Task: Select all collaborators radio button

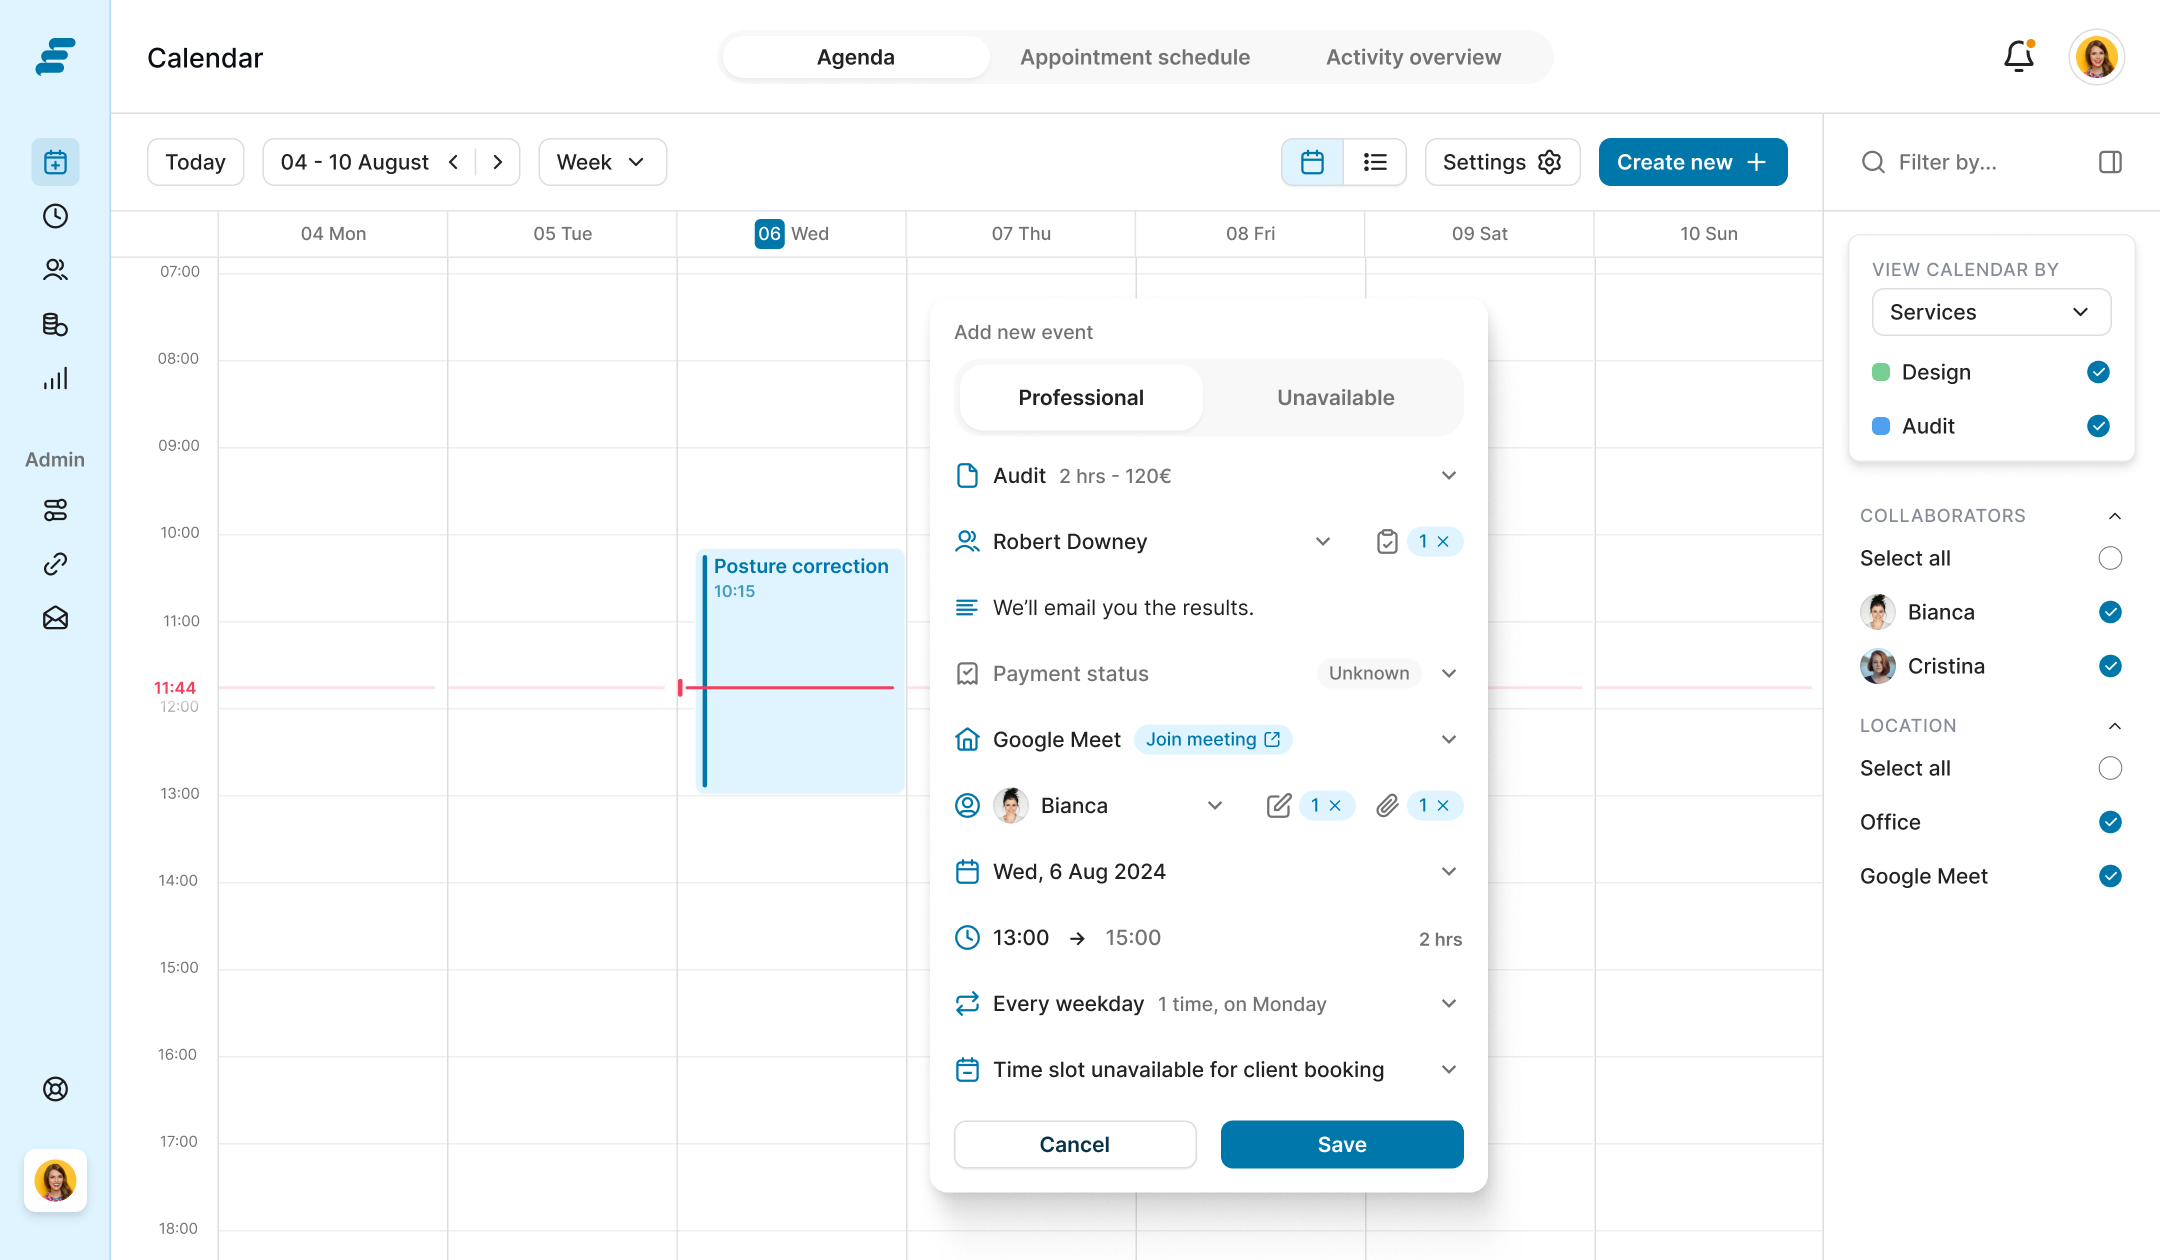Action: [2110, 558]
